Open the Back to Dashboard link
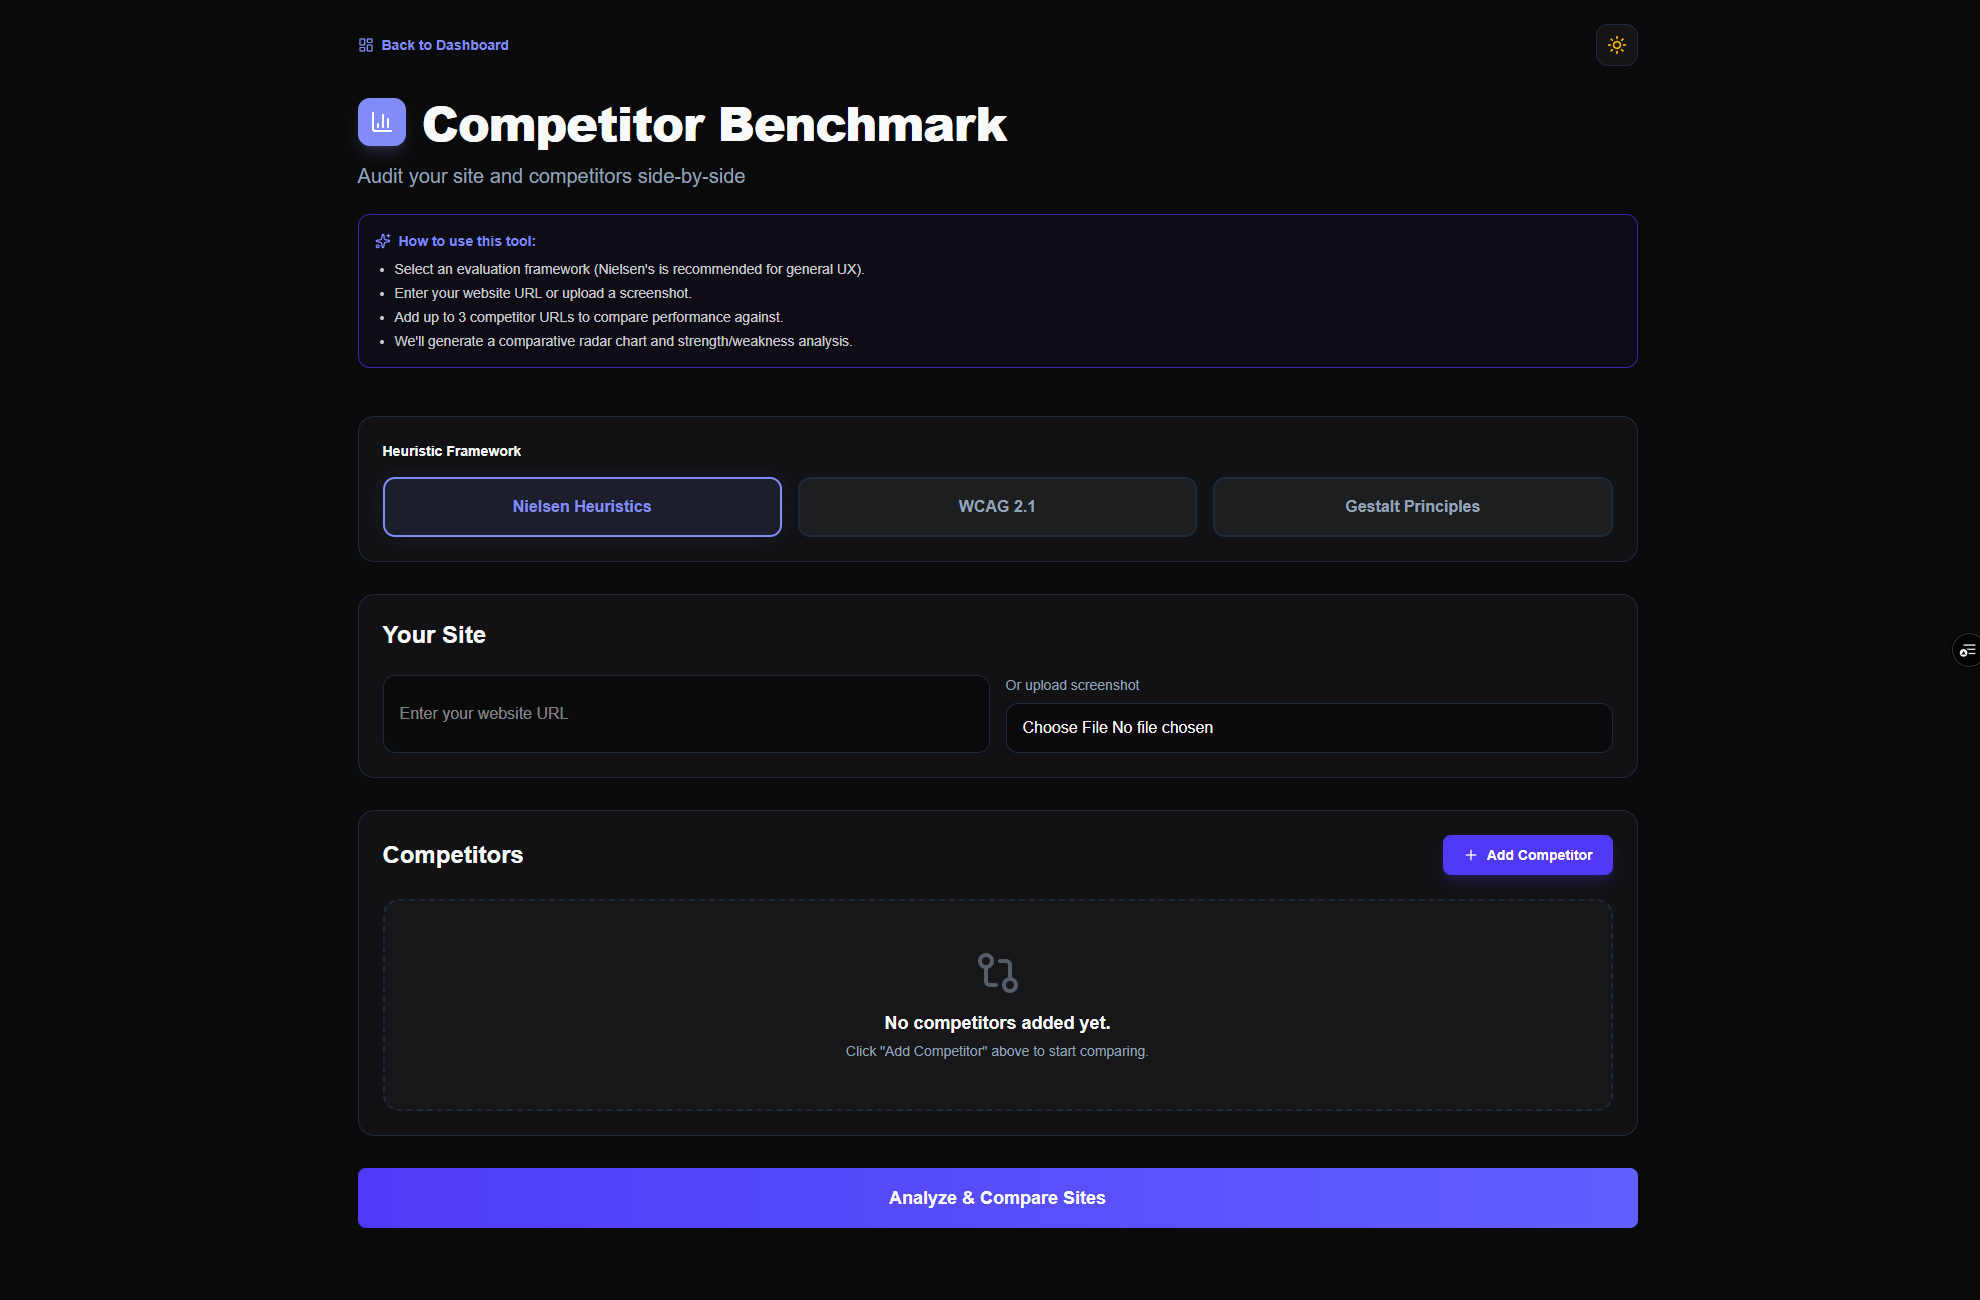Screen dimensions: 1980x1300 445,44
